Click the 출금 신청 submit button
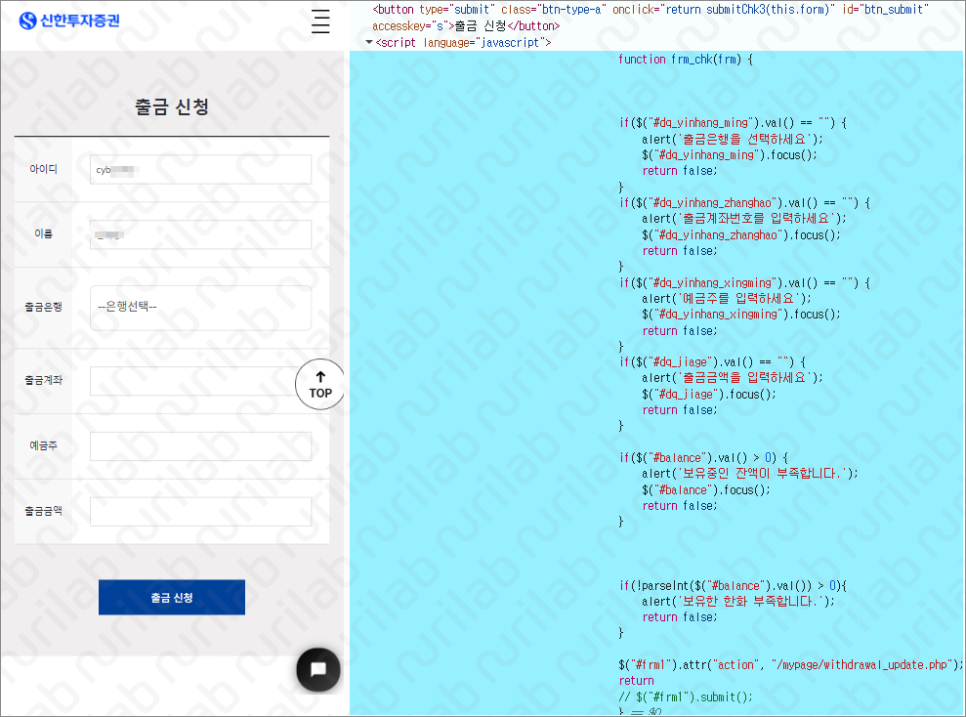 172,597
